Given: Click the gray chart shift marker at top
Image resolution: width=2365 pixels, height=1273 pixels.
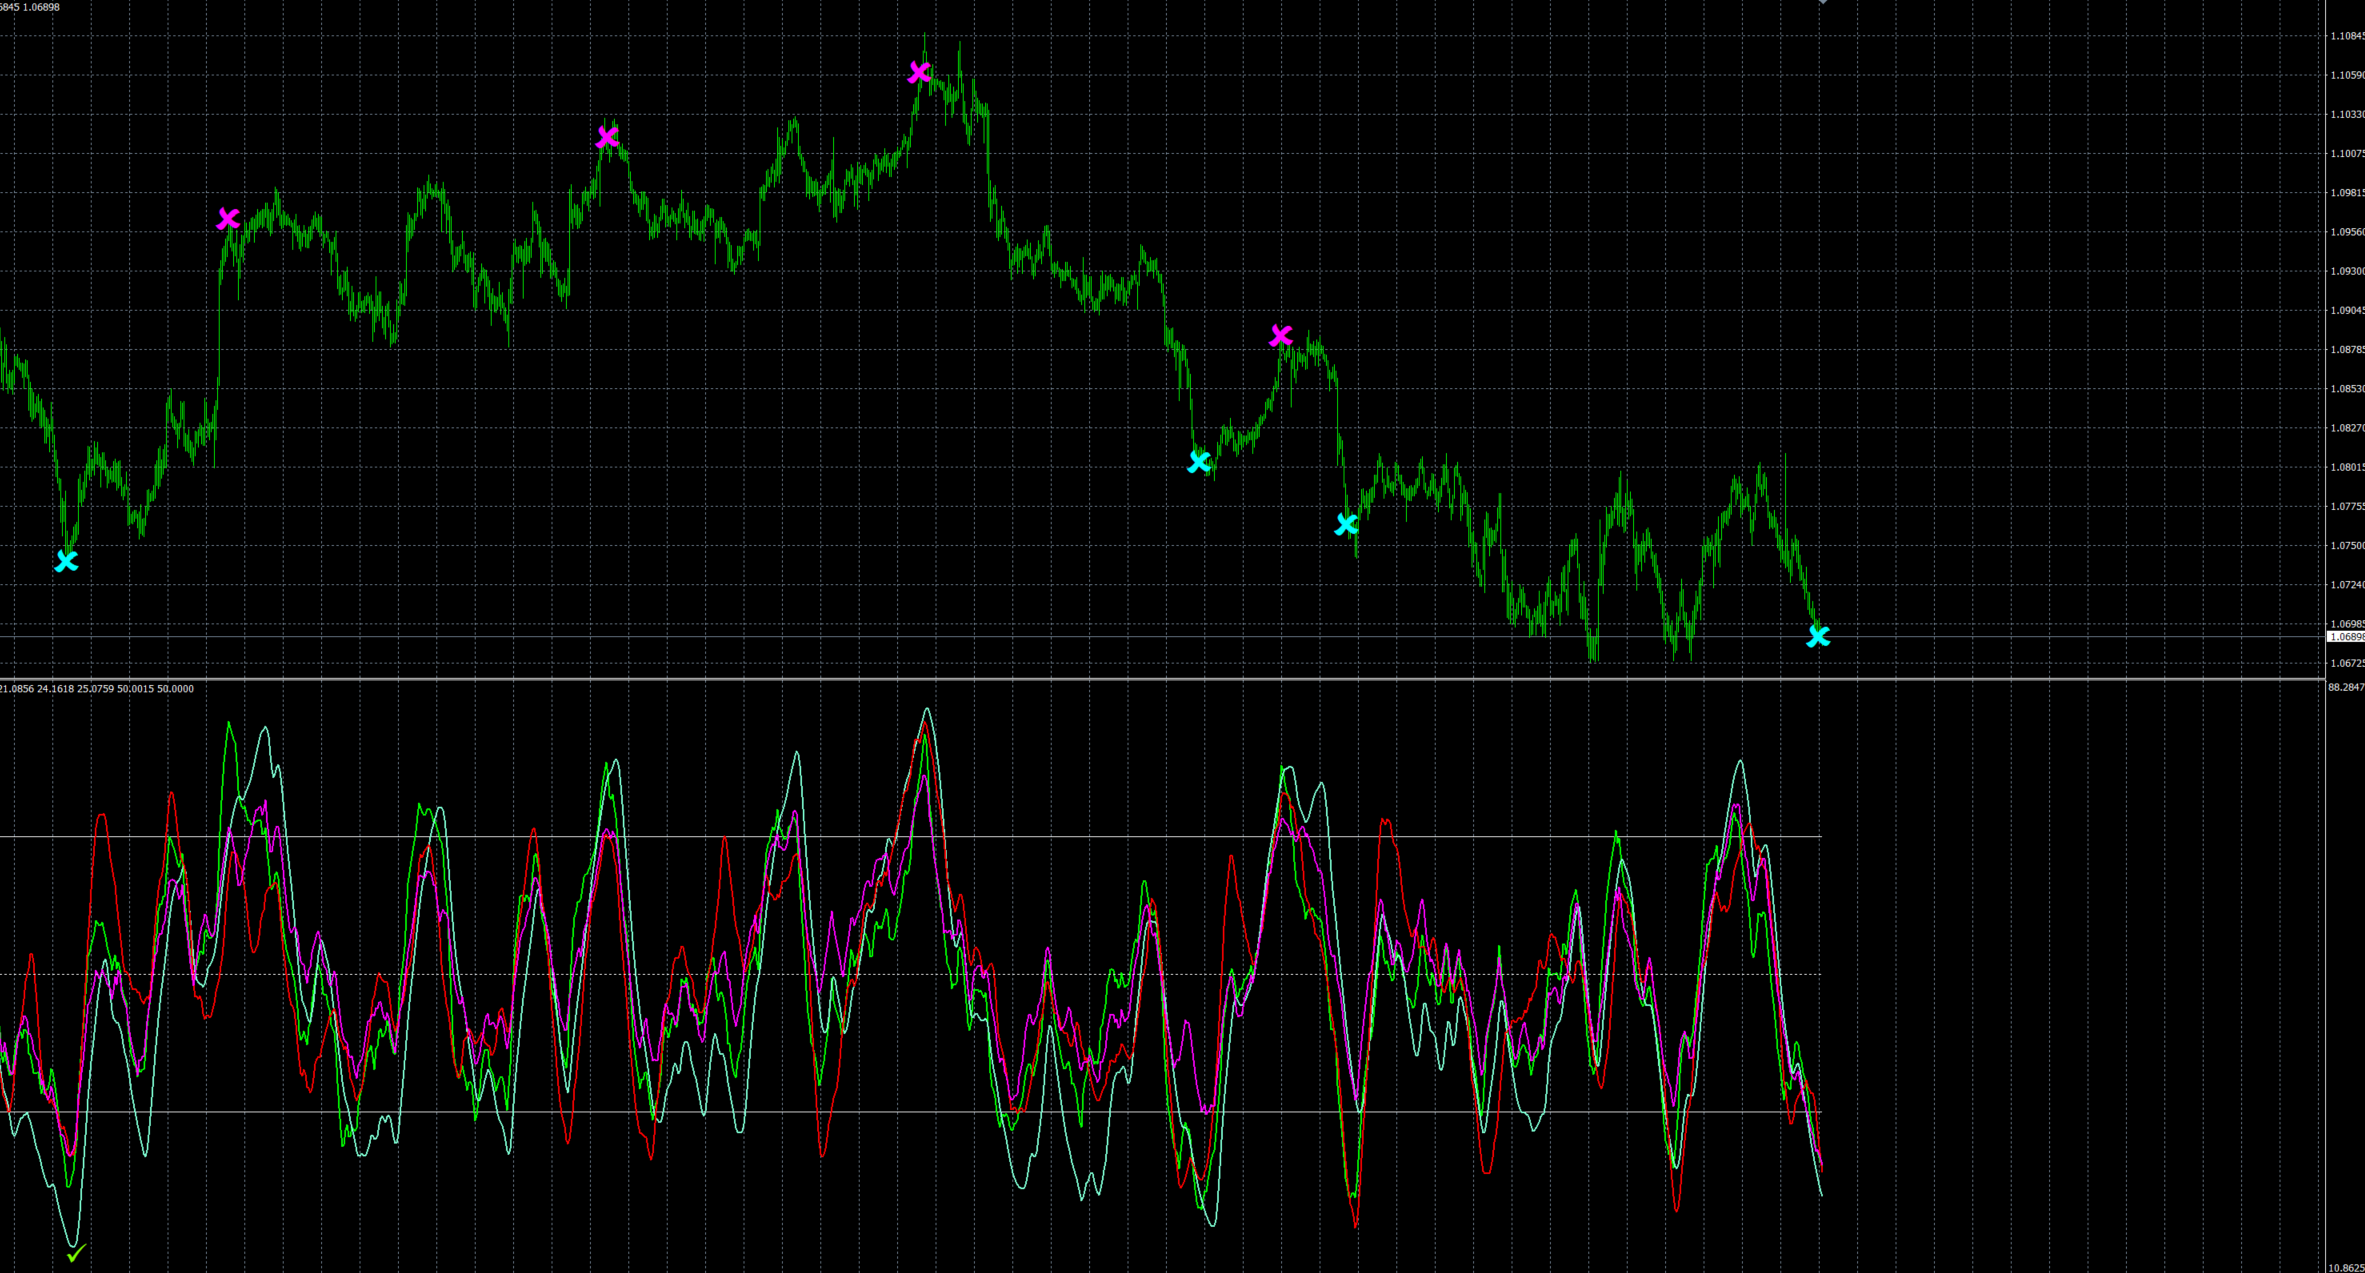Looking at the screenshot, I should (x=1823, y=2).
